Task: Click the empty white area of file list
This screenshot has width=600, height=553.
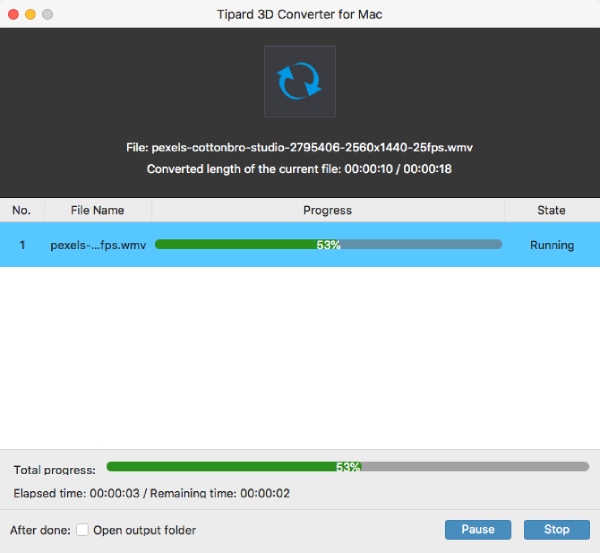Action: click(300, 360)
